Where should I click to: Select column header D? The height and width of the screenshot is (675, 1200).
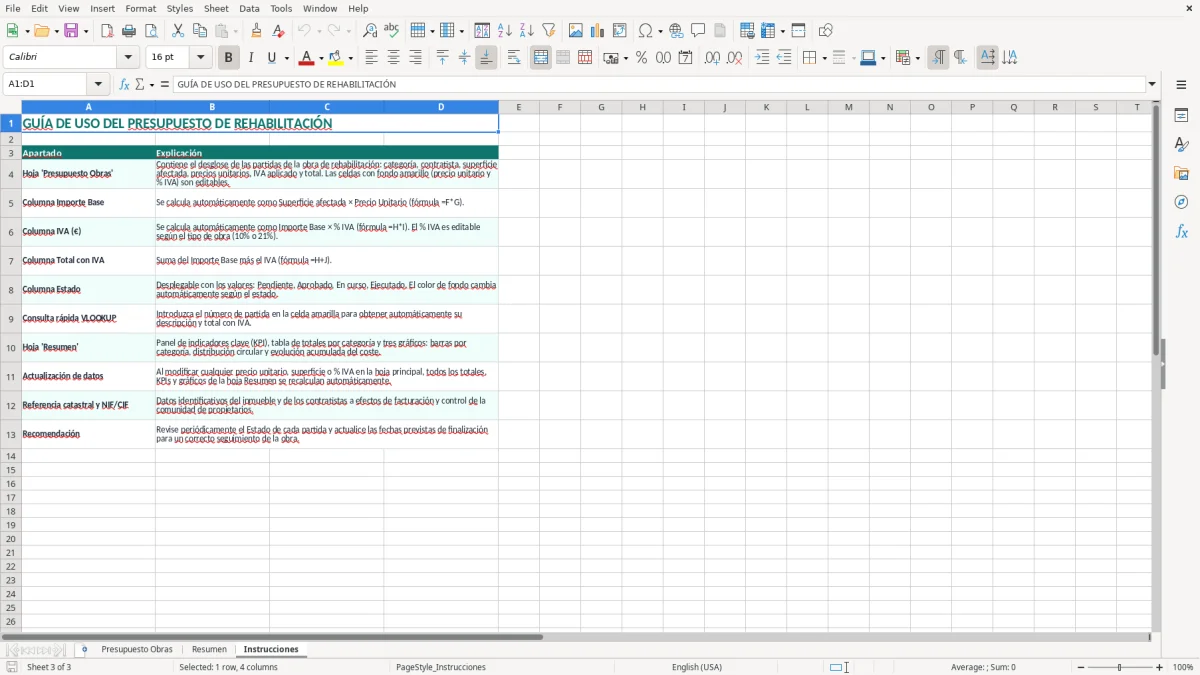tap(441, 107)
